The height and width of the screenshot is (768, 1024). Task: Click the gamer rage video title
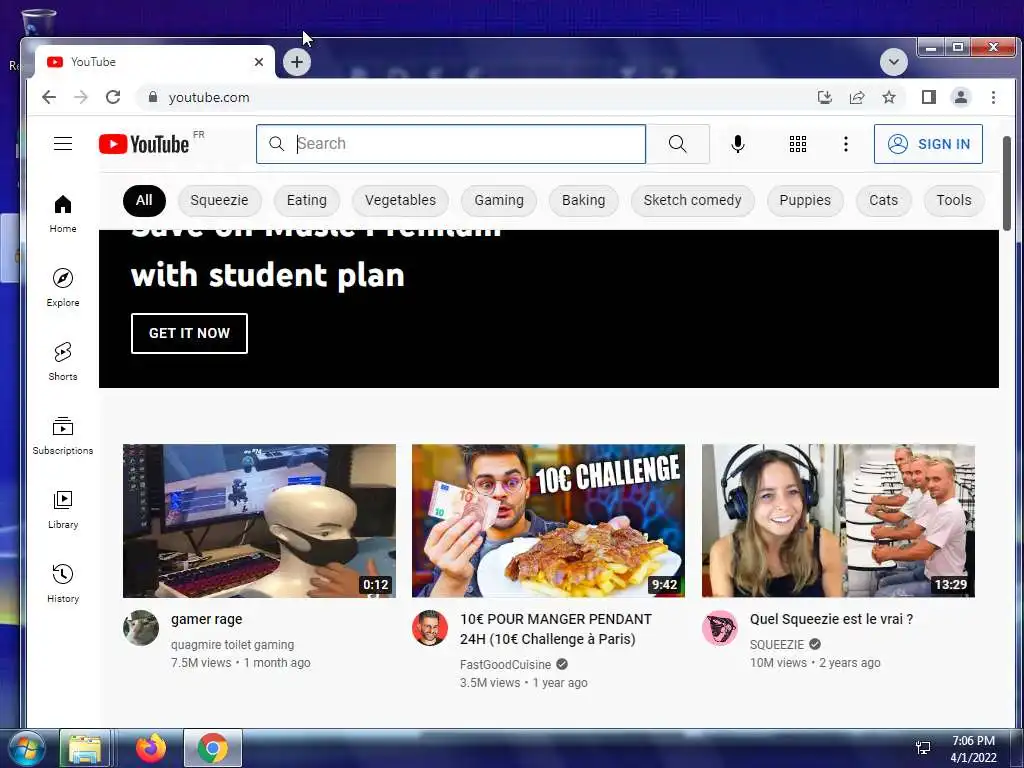point(206,619)
